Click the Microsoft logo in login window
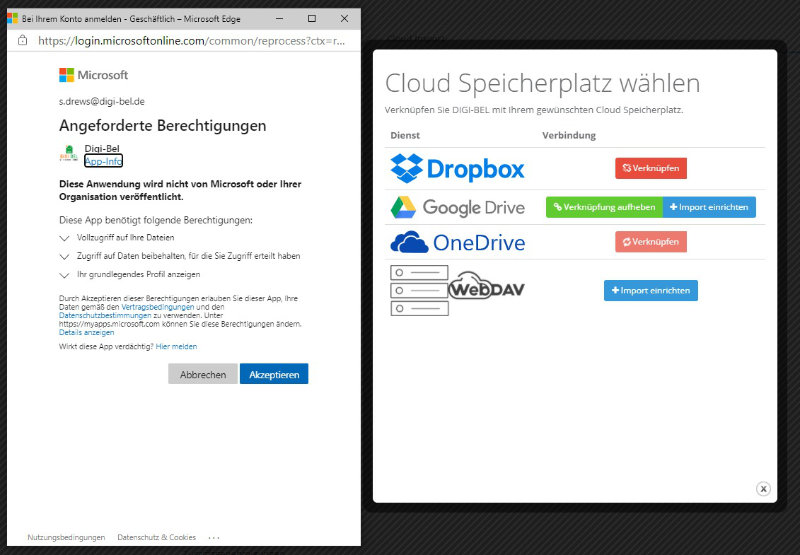 tap(93, 75)
